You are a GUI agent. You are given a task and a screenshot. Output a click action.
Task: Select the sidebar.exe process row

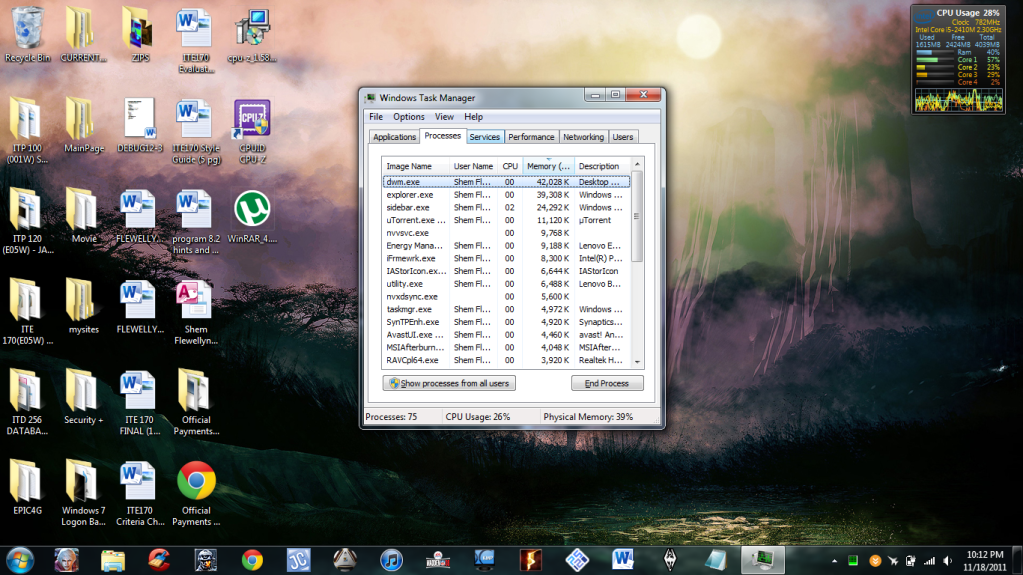pyautogui.click(x=506, y=208)
